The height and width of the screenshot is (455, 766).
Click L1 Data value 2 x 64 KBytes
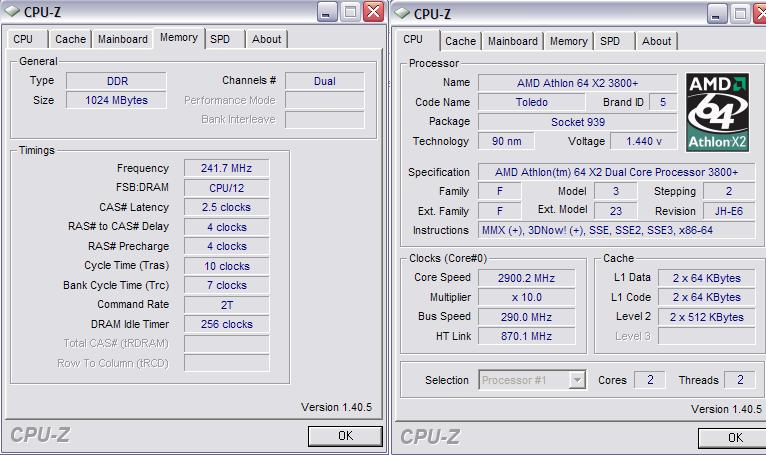point(706,278)
